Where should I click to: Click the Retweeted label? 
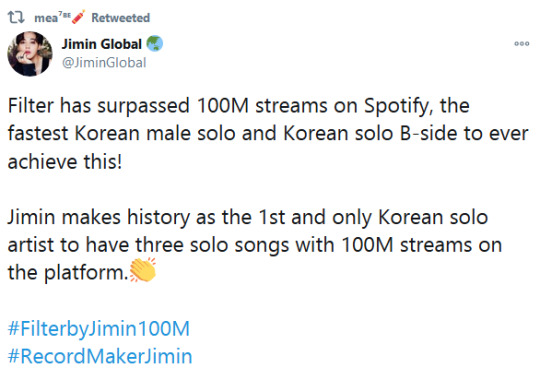(x=121, y=18)
